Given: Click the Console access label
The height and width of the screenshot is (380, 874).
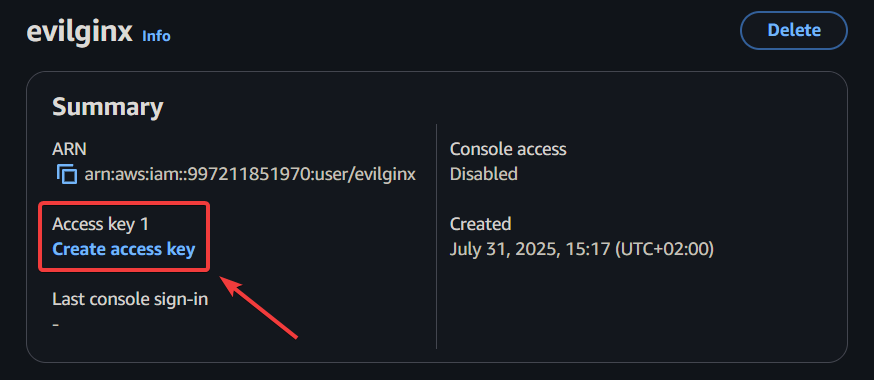Looking at the screenshot, I should pyautogui.click(x=508, y=149).
